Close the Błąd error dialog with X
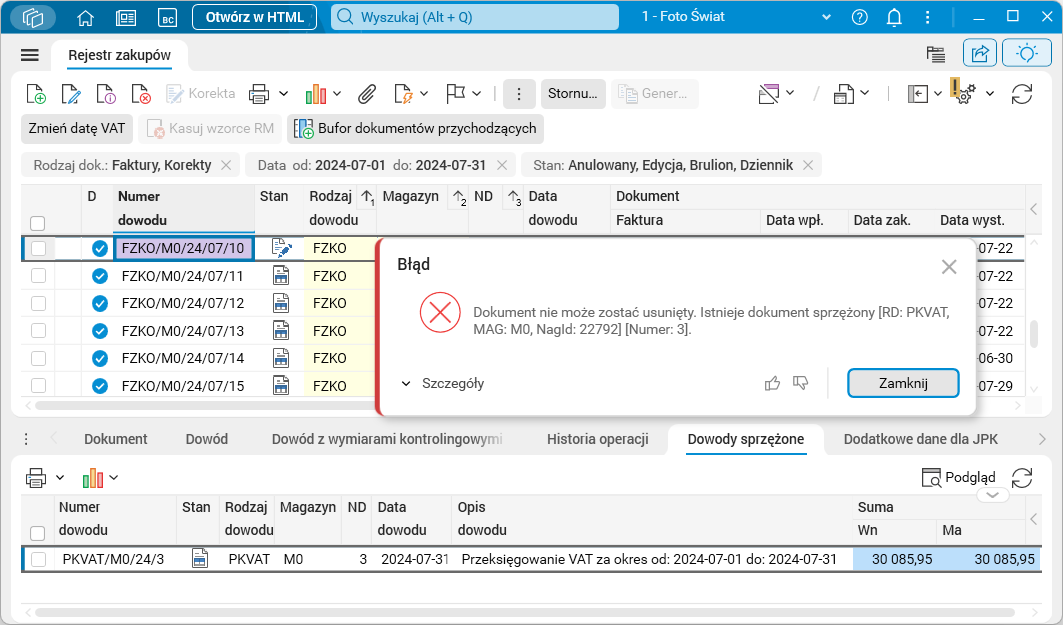 coord(949,267)
